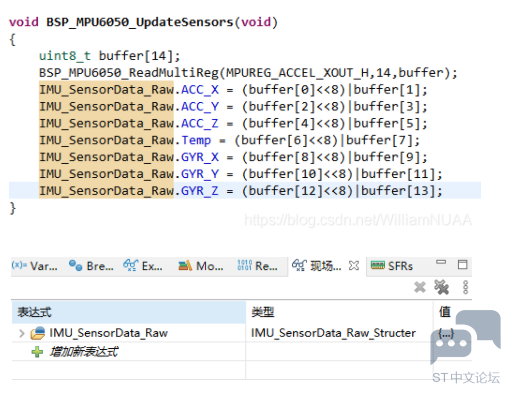Click the Breakpoints tab dot icon
The height and width of the screenshot is (393, 509).
pyautogui.click(x=75, y=265)
